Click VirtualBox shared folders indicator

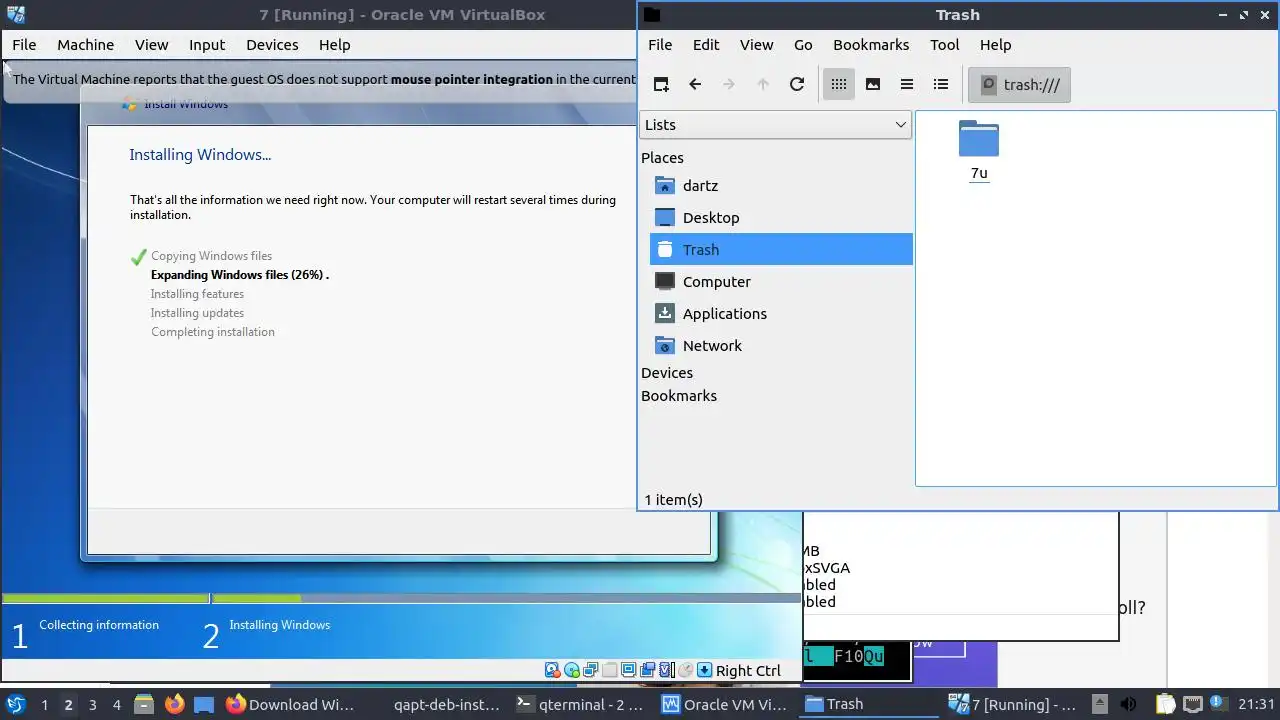[x=609, y=670]
